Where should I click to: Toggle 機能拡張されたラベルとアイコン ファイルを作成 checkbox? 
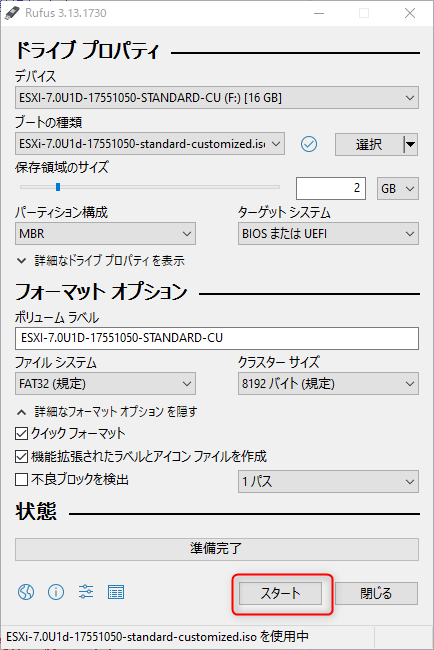click(21, 456)
